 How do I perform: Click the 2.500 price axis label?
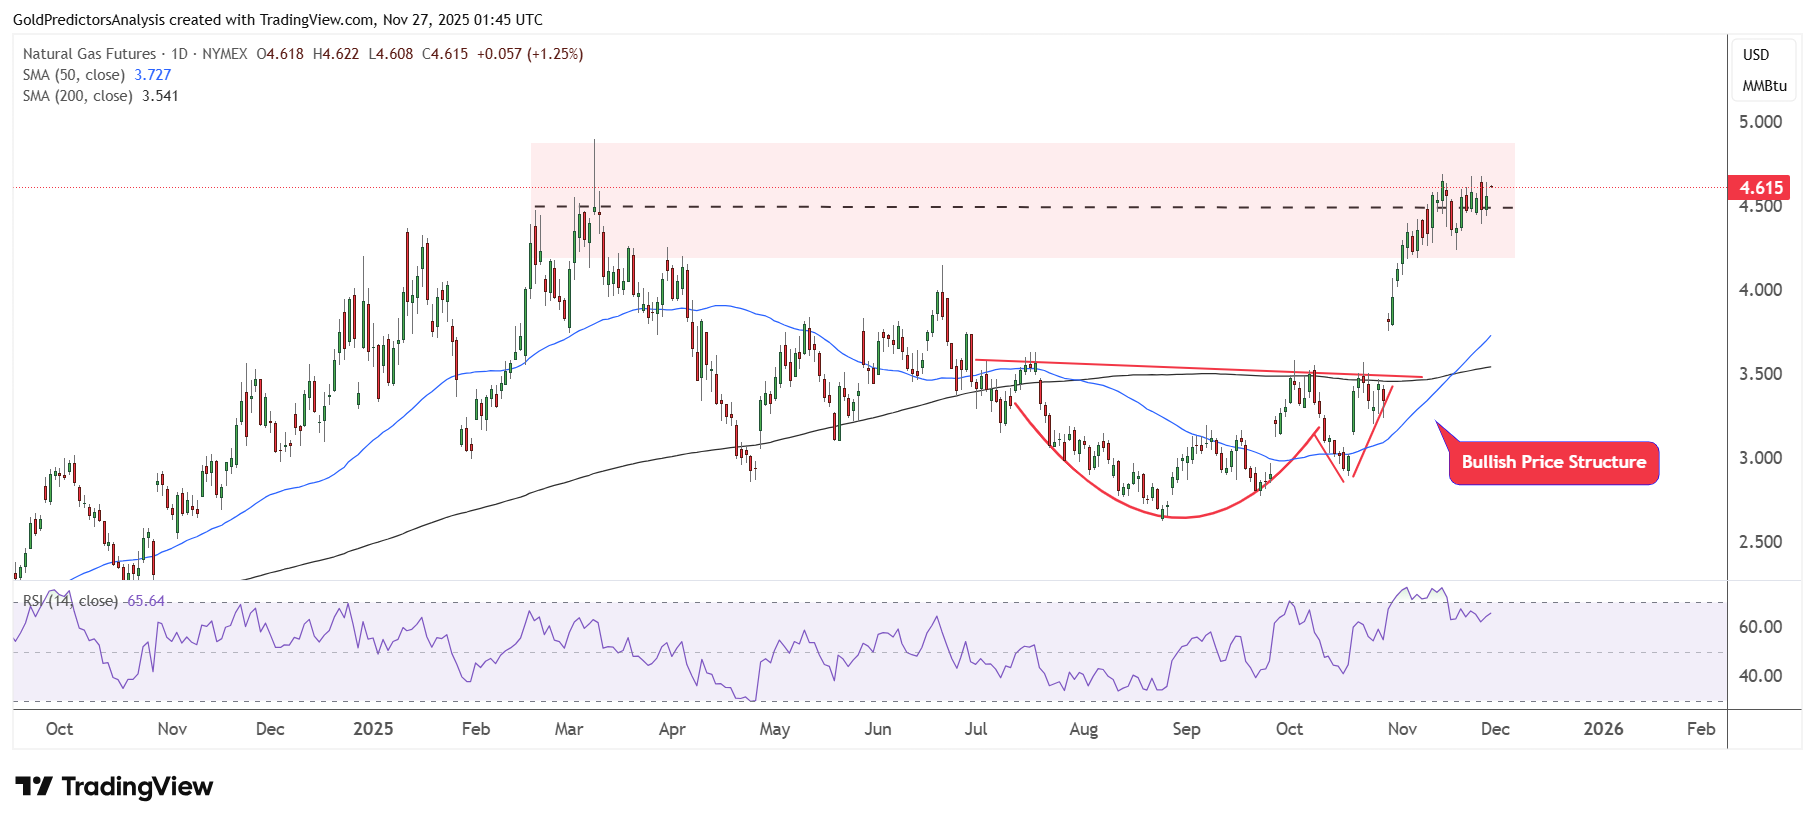(1760, 542)
